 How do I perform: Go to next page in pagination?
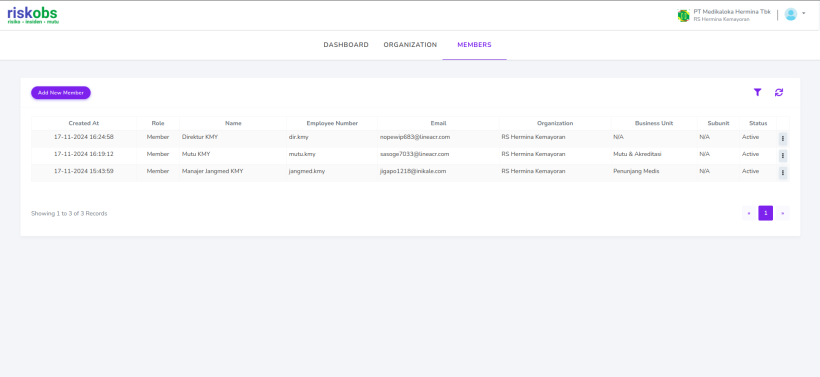782,213
